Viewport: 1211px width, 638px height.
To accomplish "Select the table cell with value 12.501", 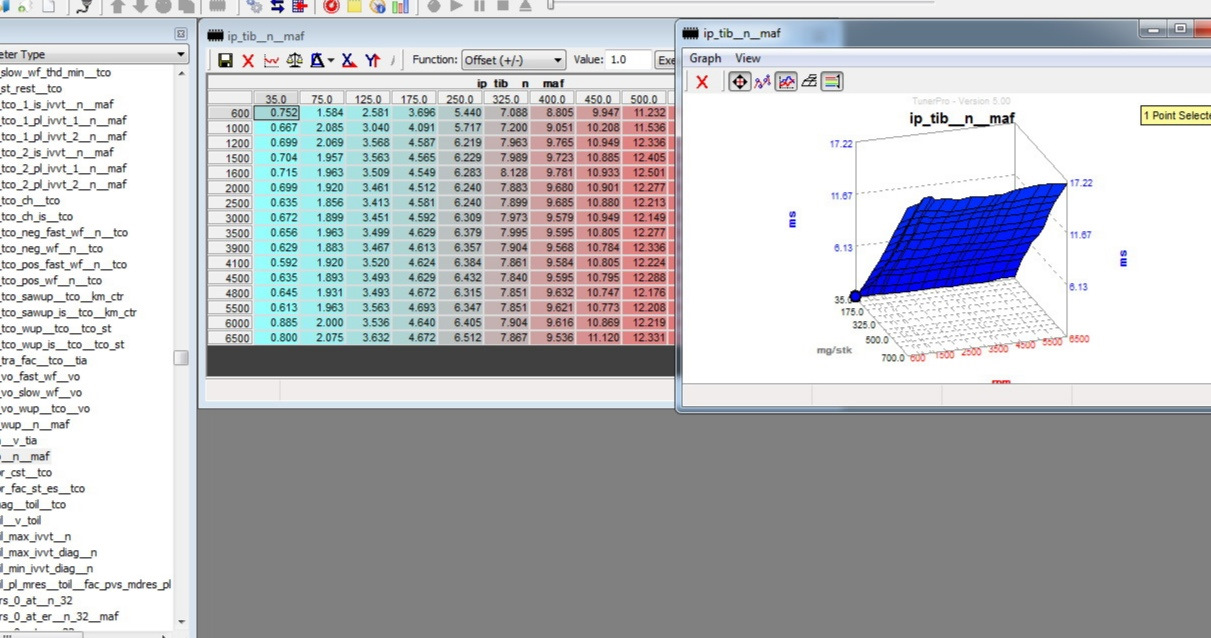I will (x=645, y=173).
